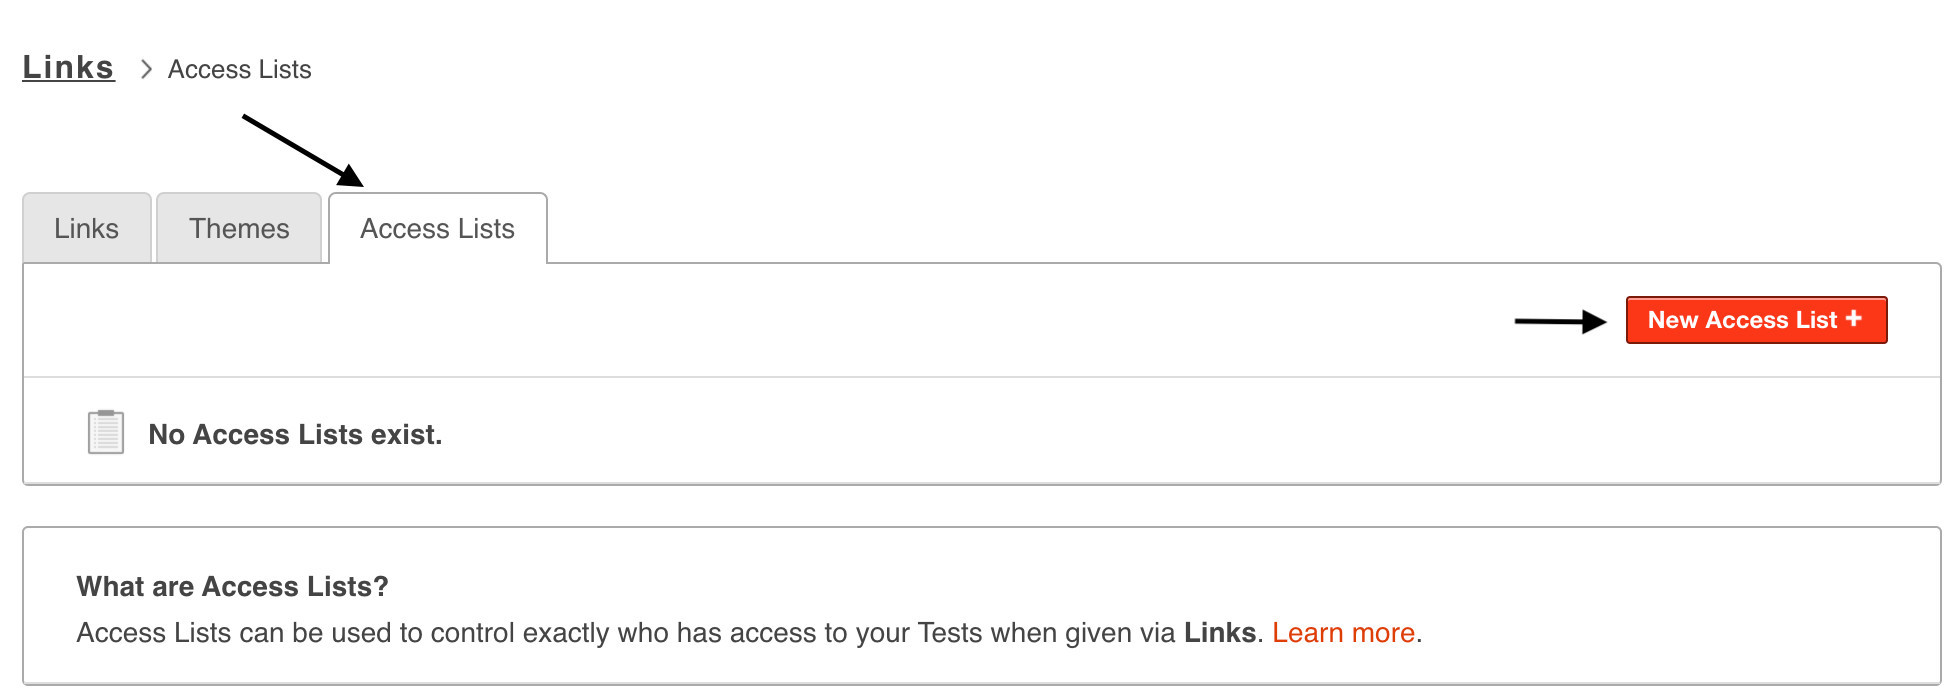The width and height of the screenshot is (1958, 700).
Task: Click empty toolbar area left of New Access List
Action: pyautogui.click(x=800, y=320)
